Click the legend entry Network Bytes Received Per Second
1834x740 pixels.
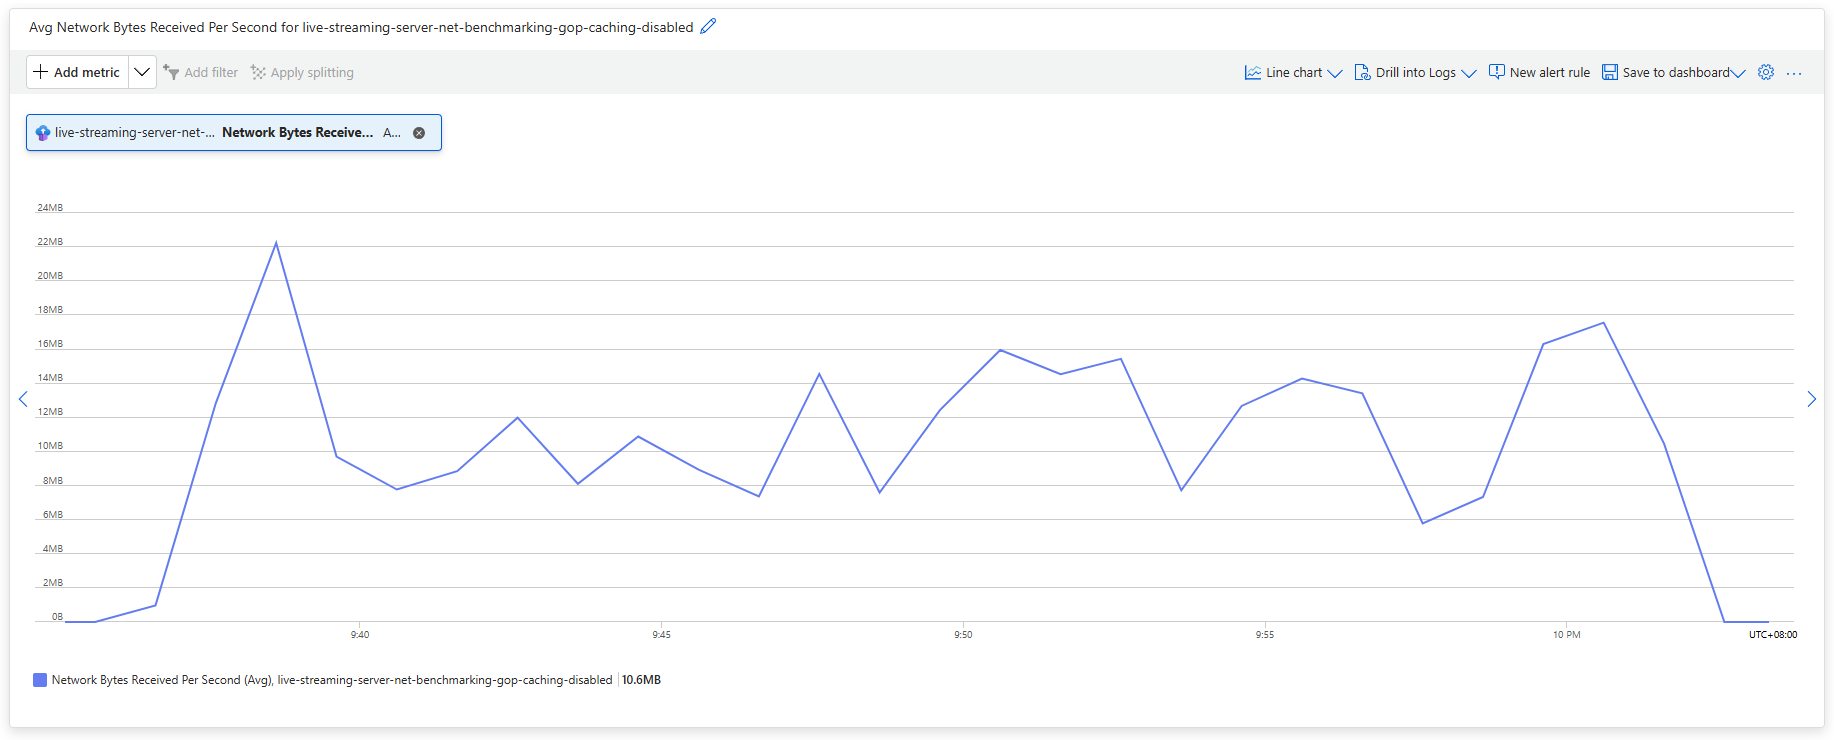point(332,680)
